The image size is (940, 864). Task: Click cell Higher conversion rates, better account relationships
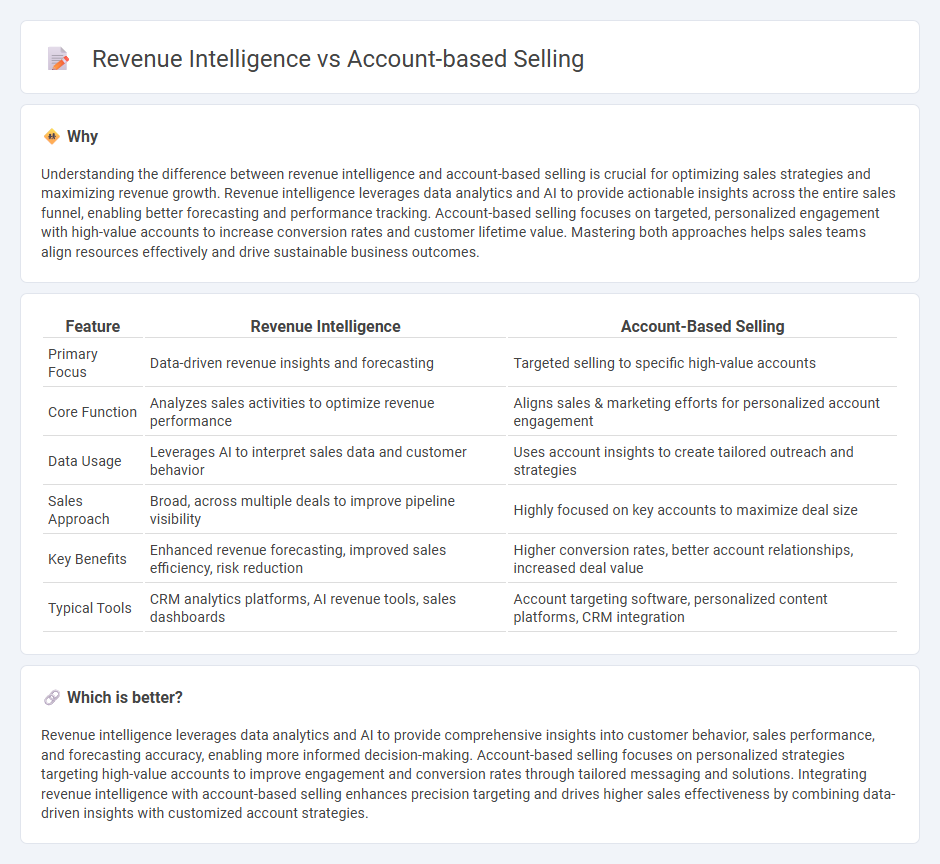tap(703, 559)
